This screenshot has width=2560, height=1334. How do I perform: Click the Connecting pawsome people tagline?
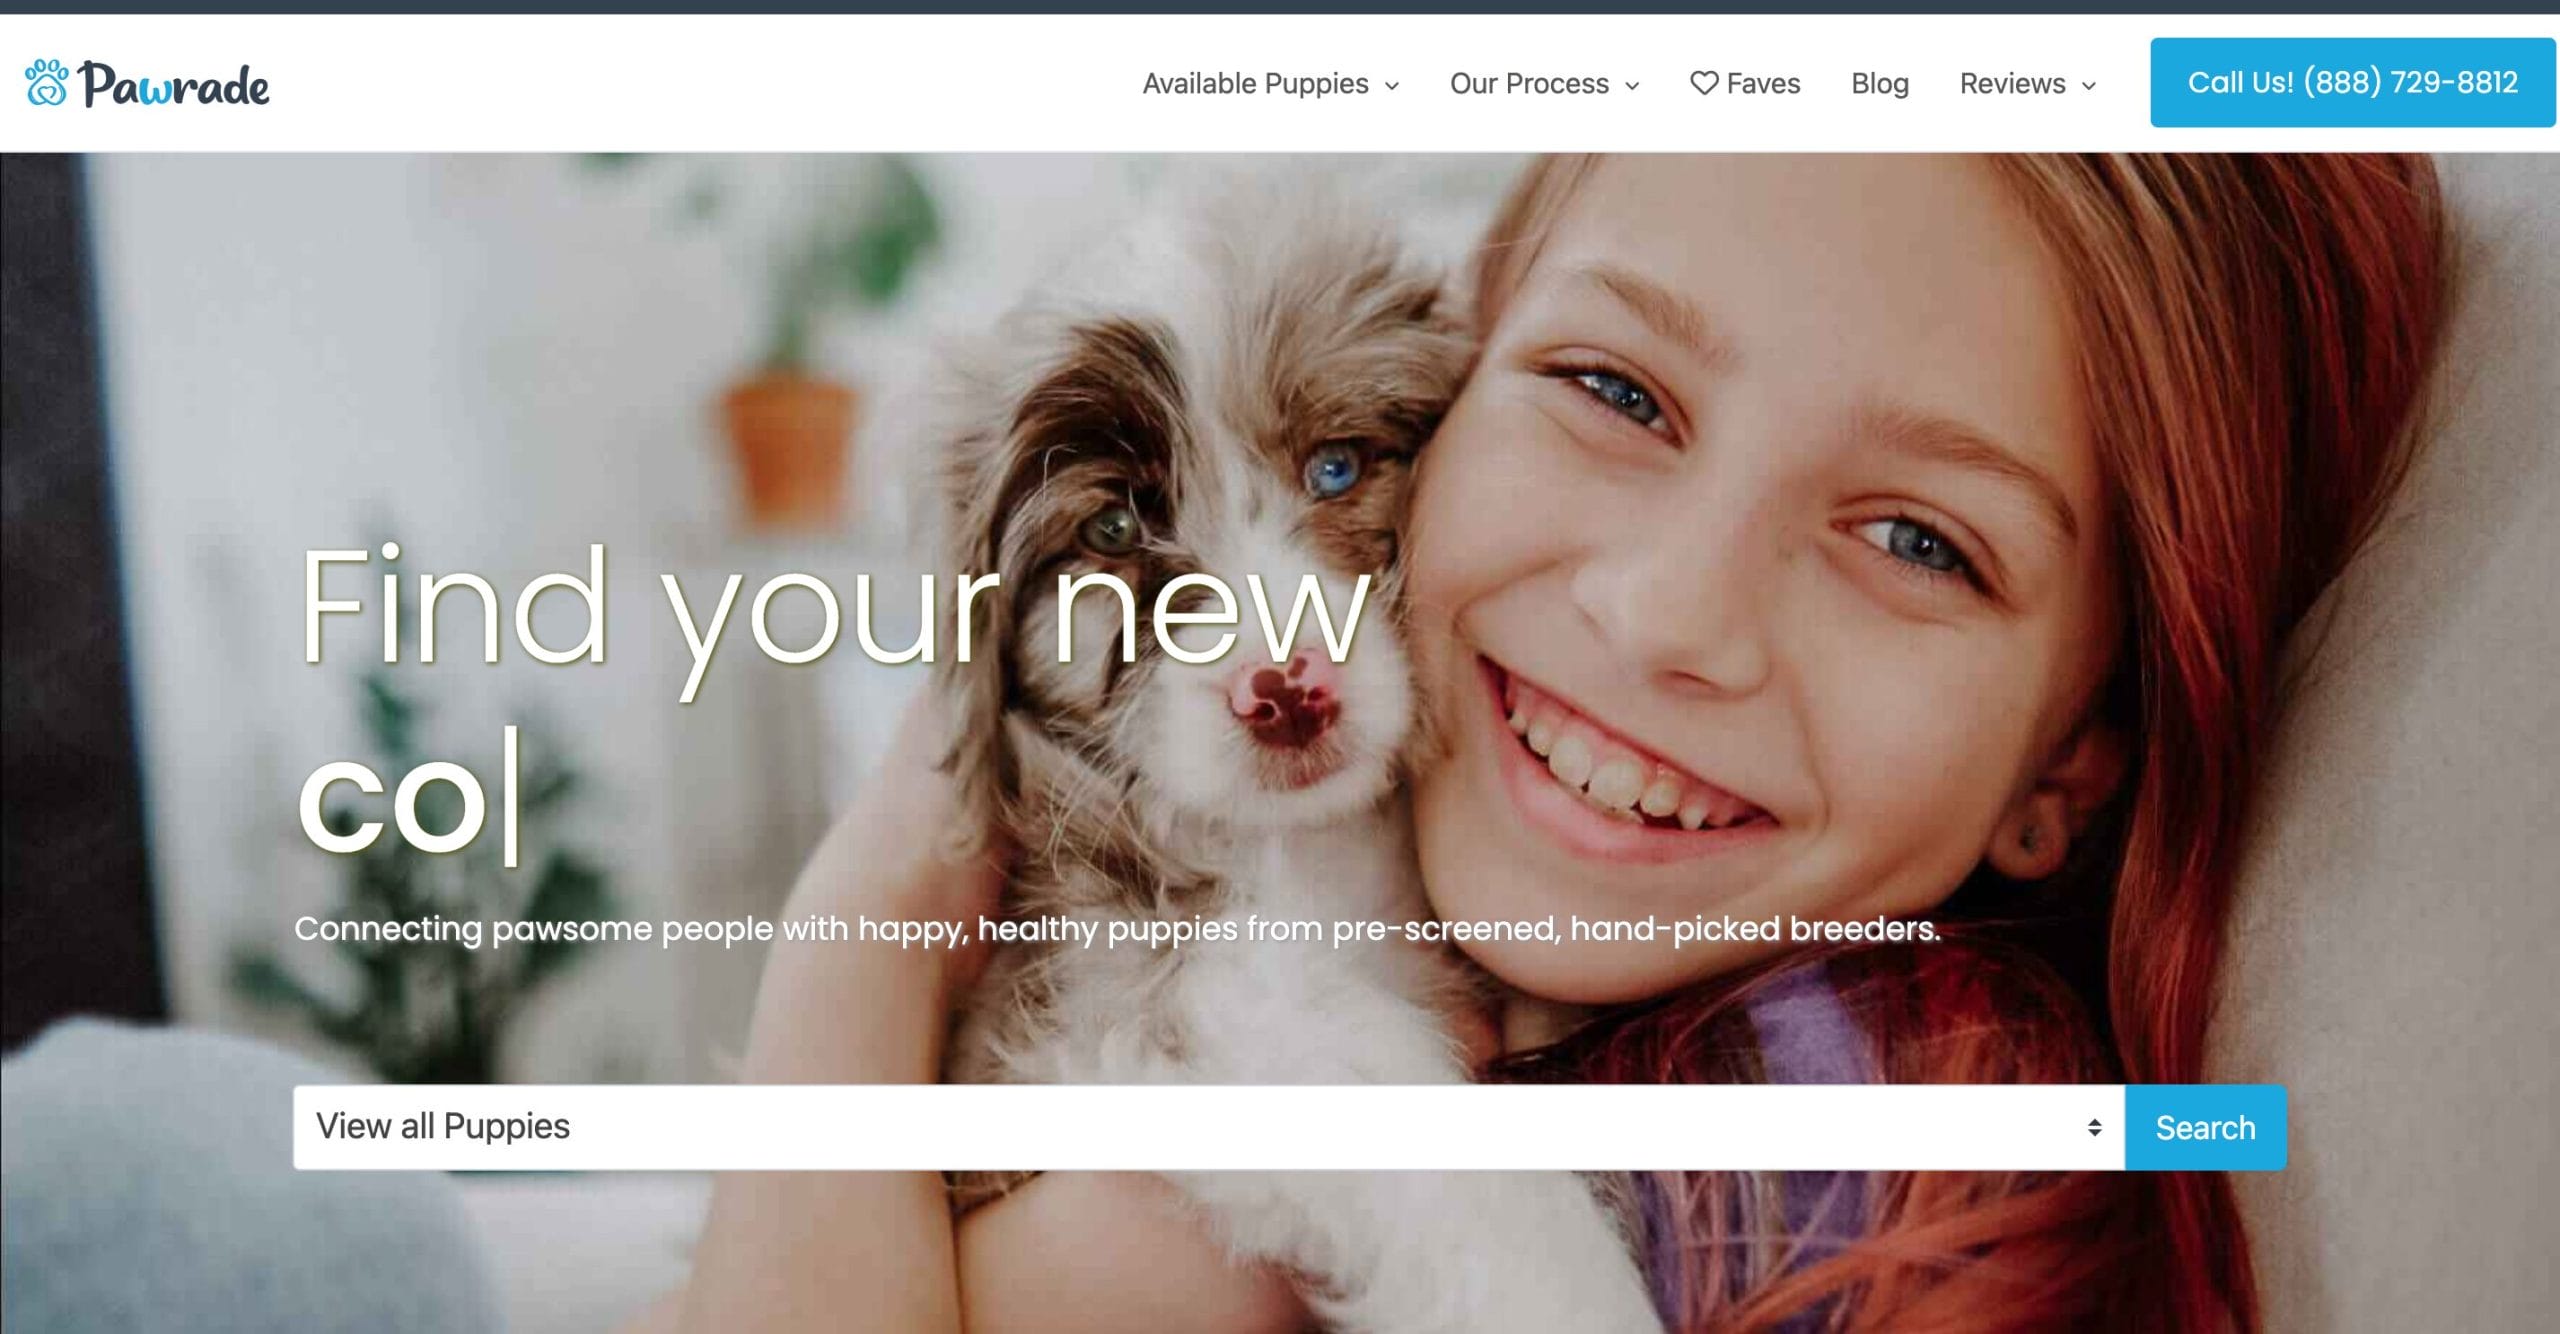[x=1117, y=929]
